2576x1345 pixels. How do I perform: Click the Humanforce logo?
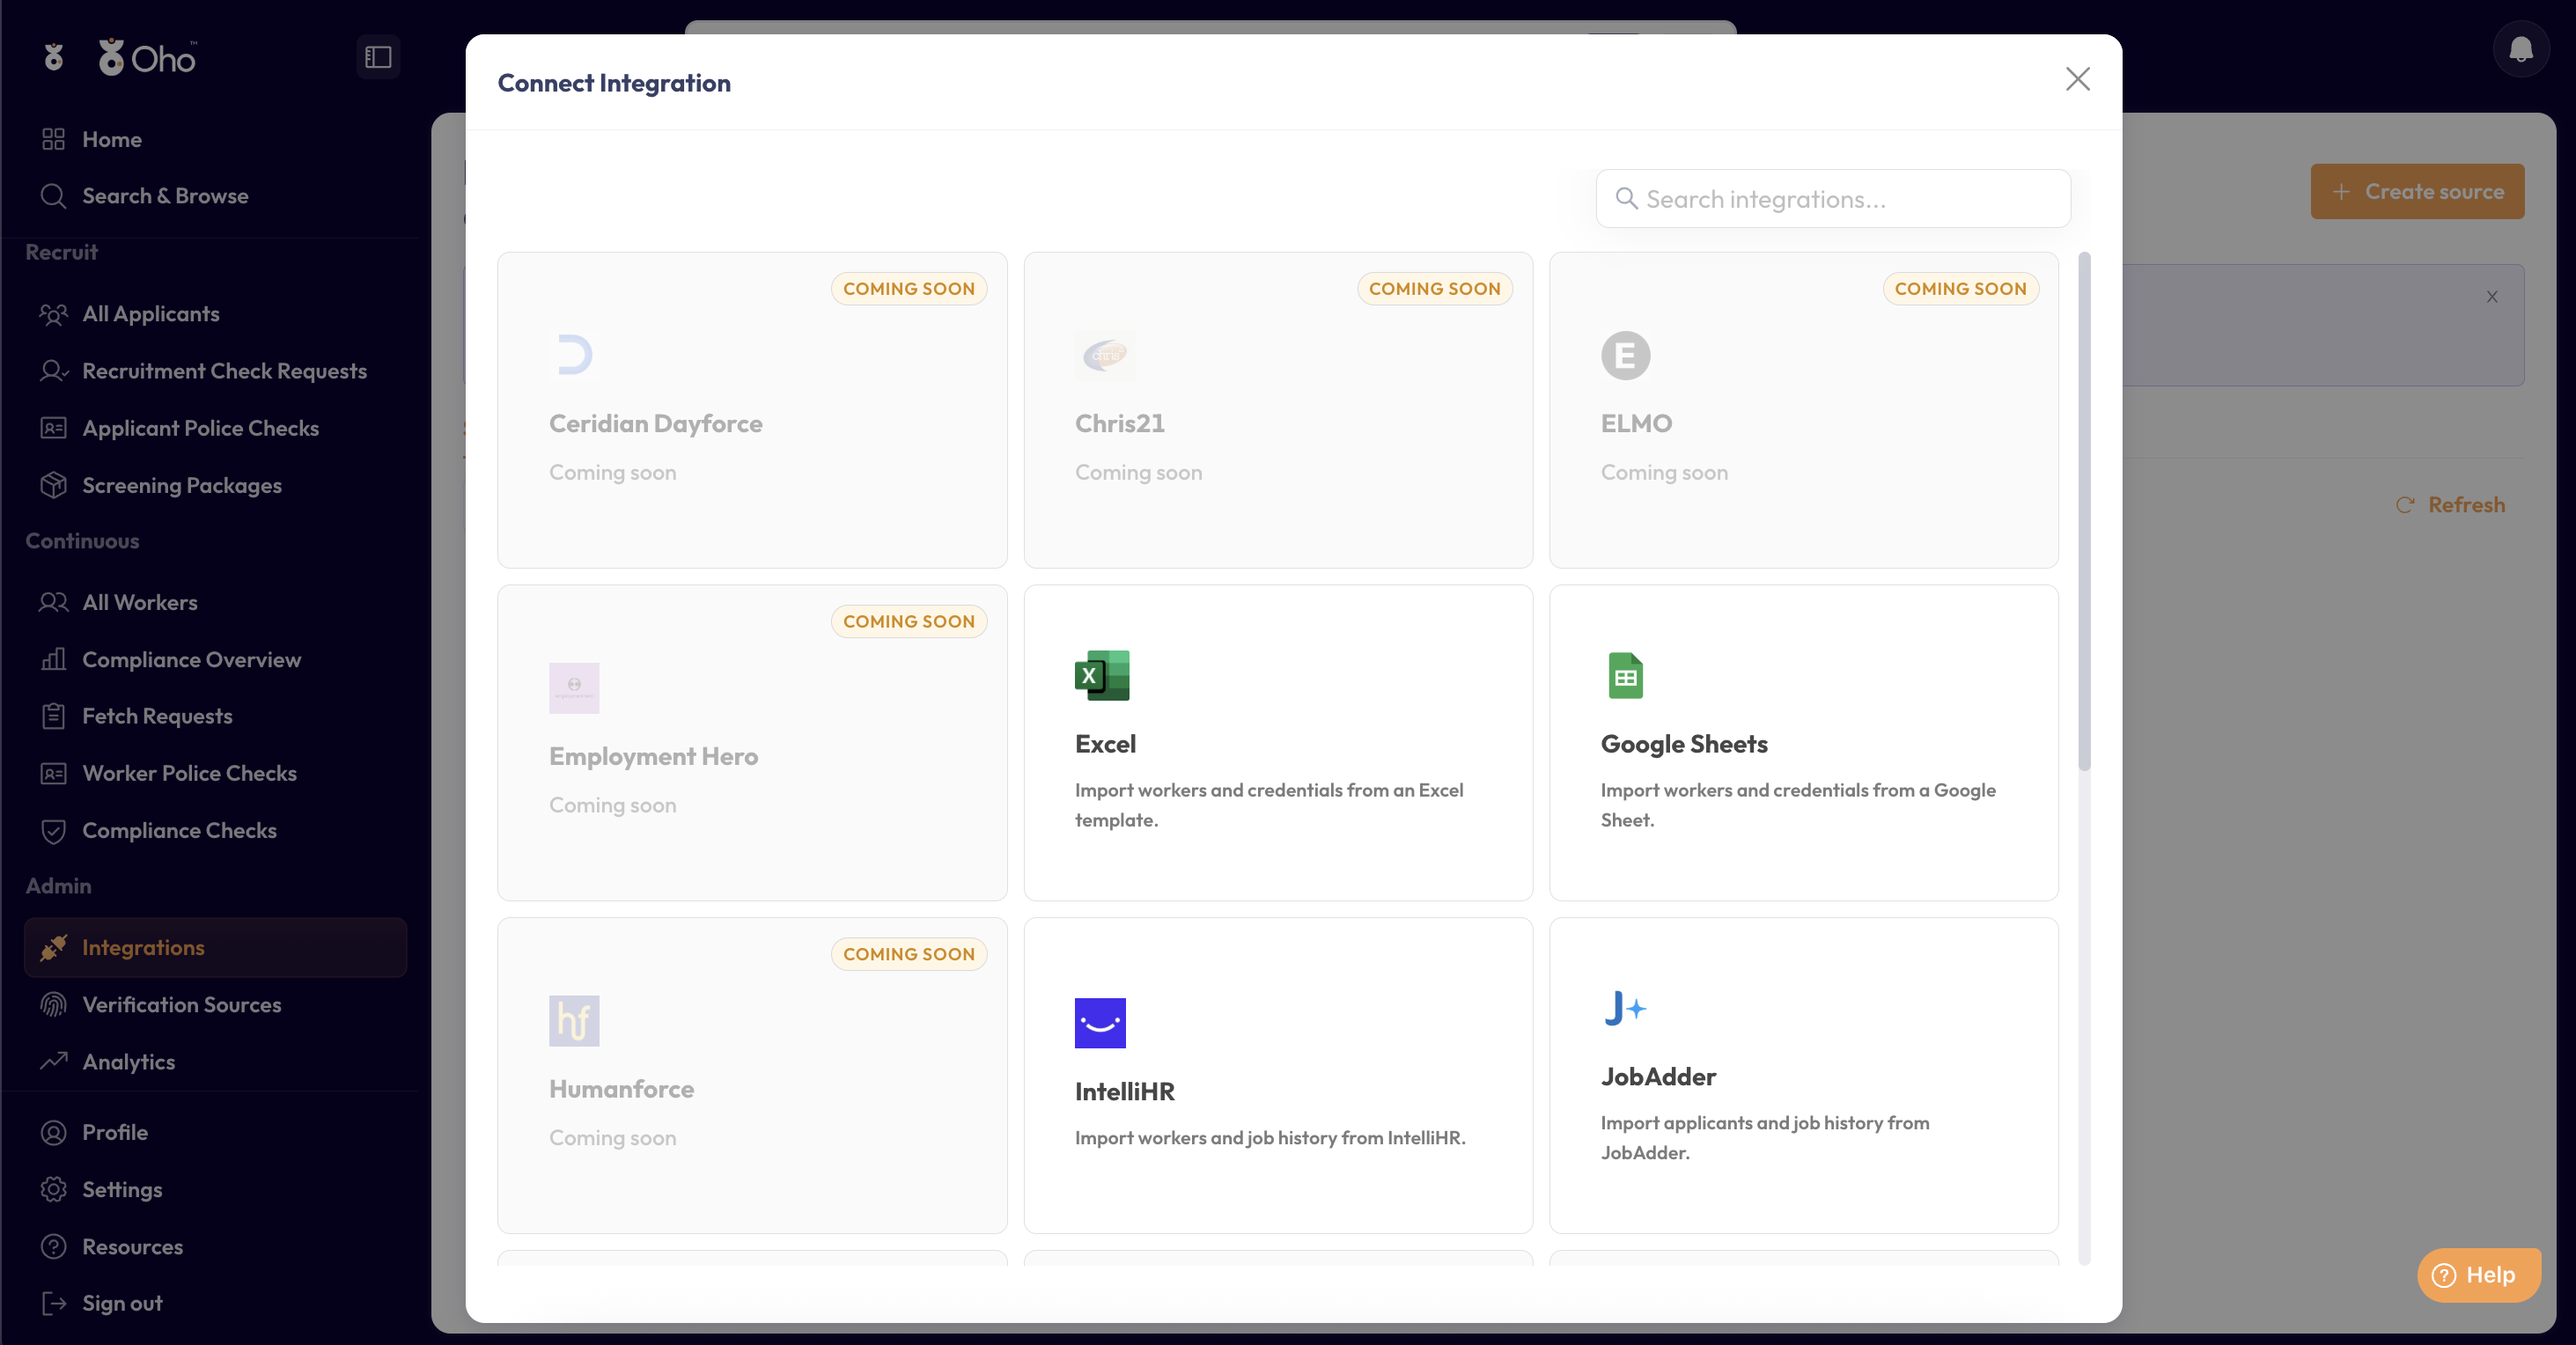574,1020
